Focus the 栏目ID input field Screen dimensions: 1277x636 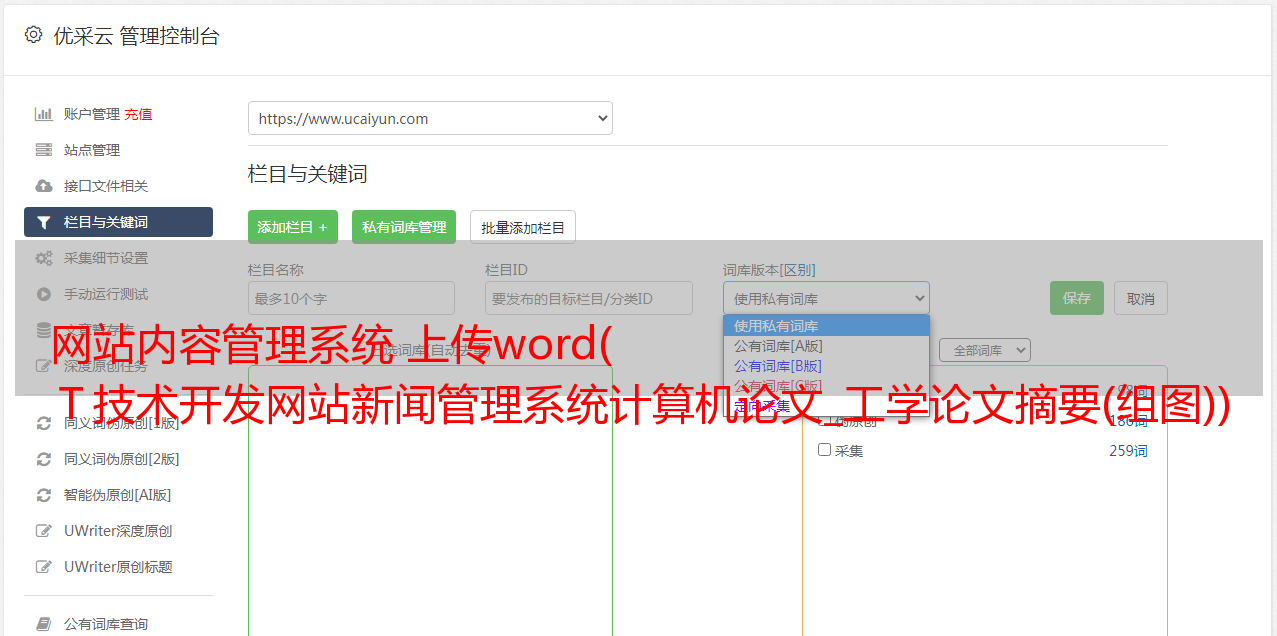[x=589, y=298]
